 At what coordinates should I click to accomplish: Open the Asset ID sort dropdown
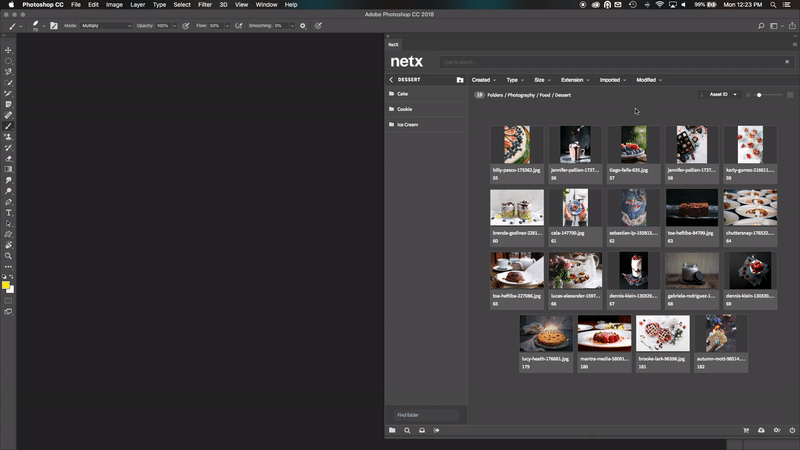coord(722,94)
